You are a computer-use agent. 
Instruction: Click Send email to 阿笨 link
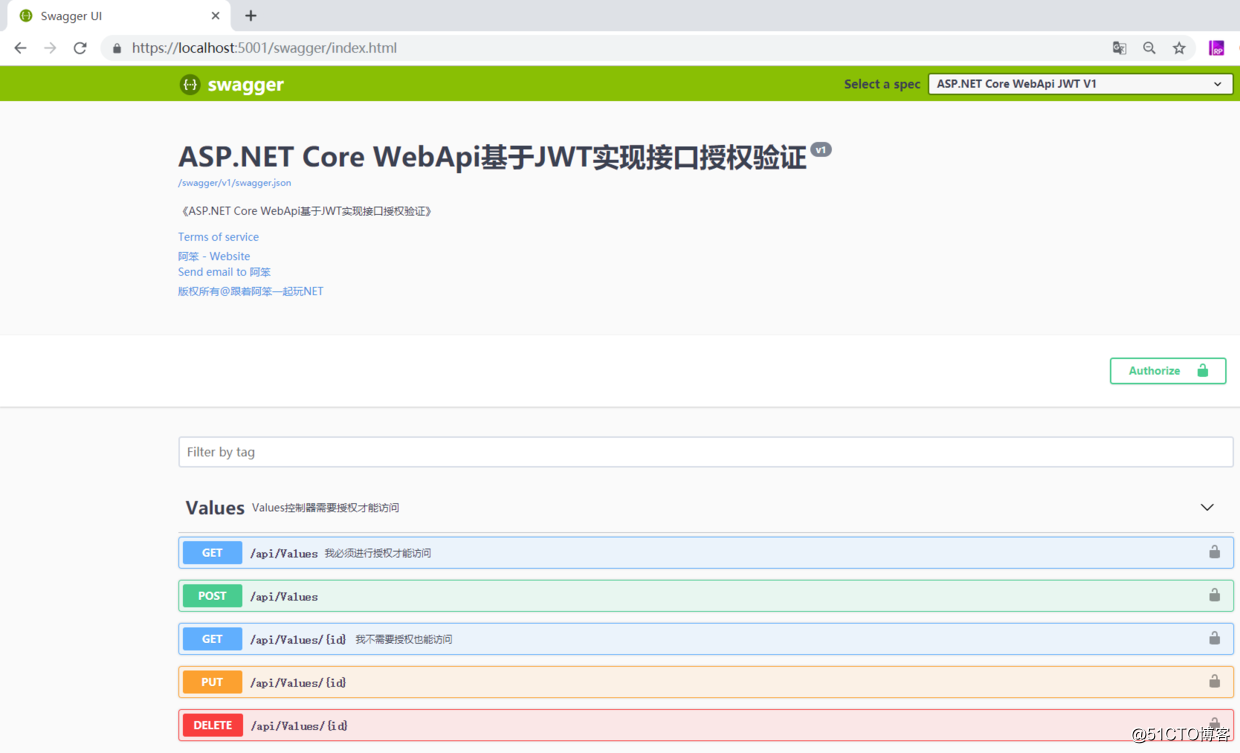pyautogui.click(x=224, y=272)
